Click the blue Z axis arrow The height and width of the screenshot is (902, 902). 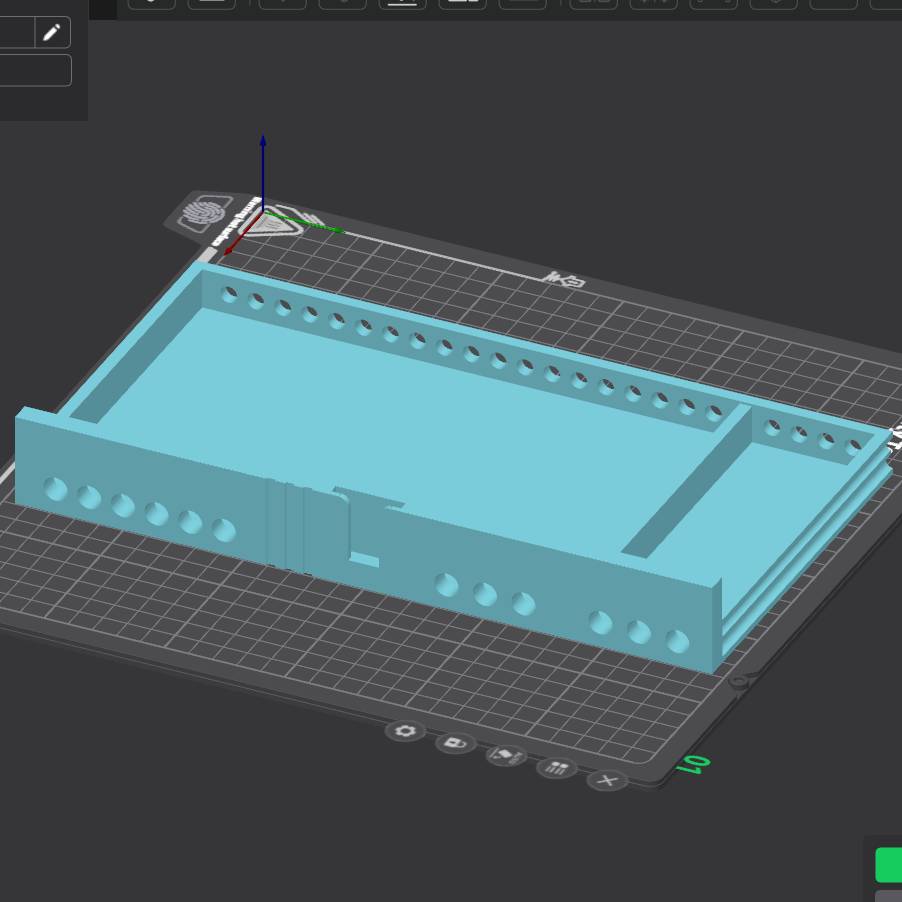coord(263,150)
